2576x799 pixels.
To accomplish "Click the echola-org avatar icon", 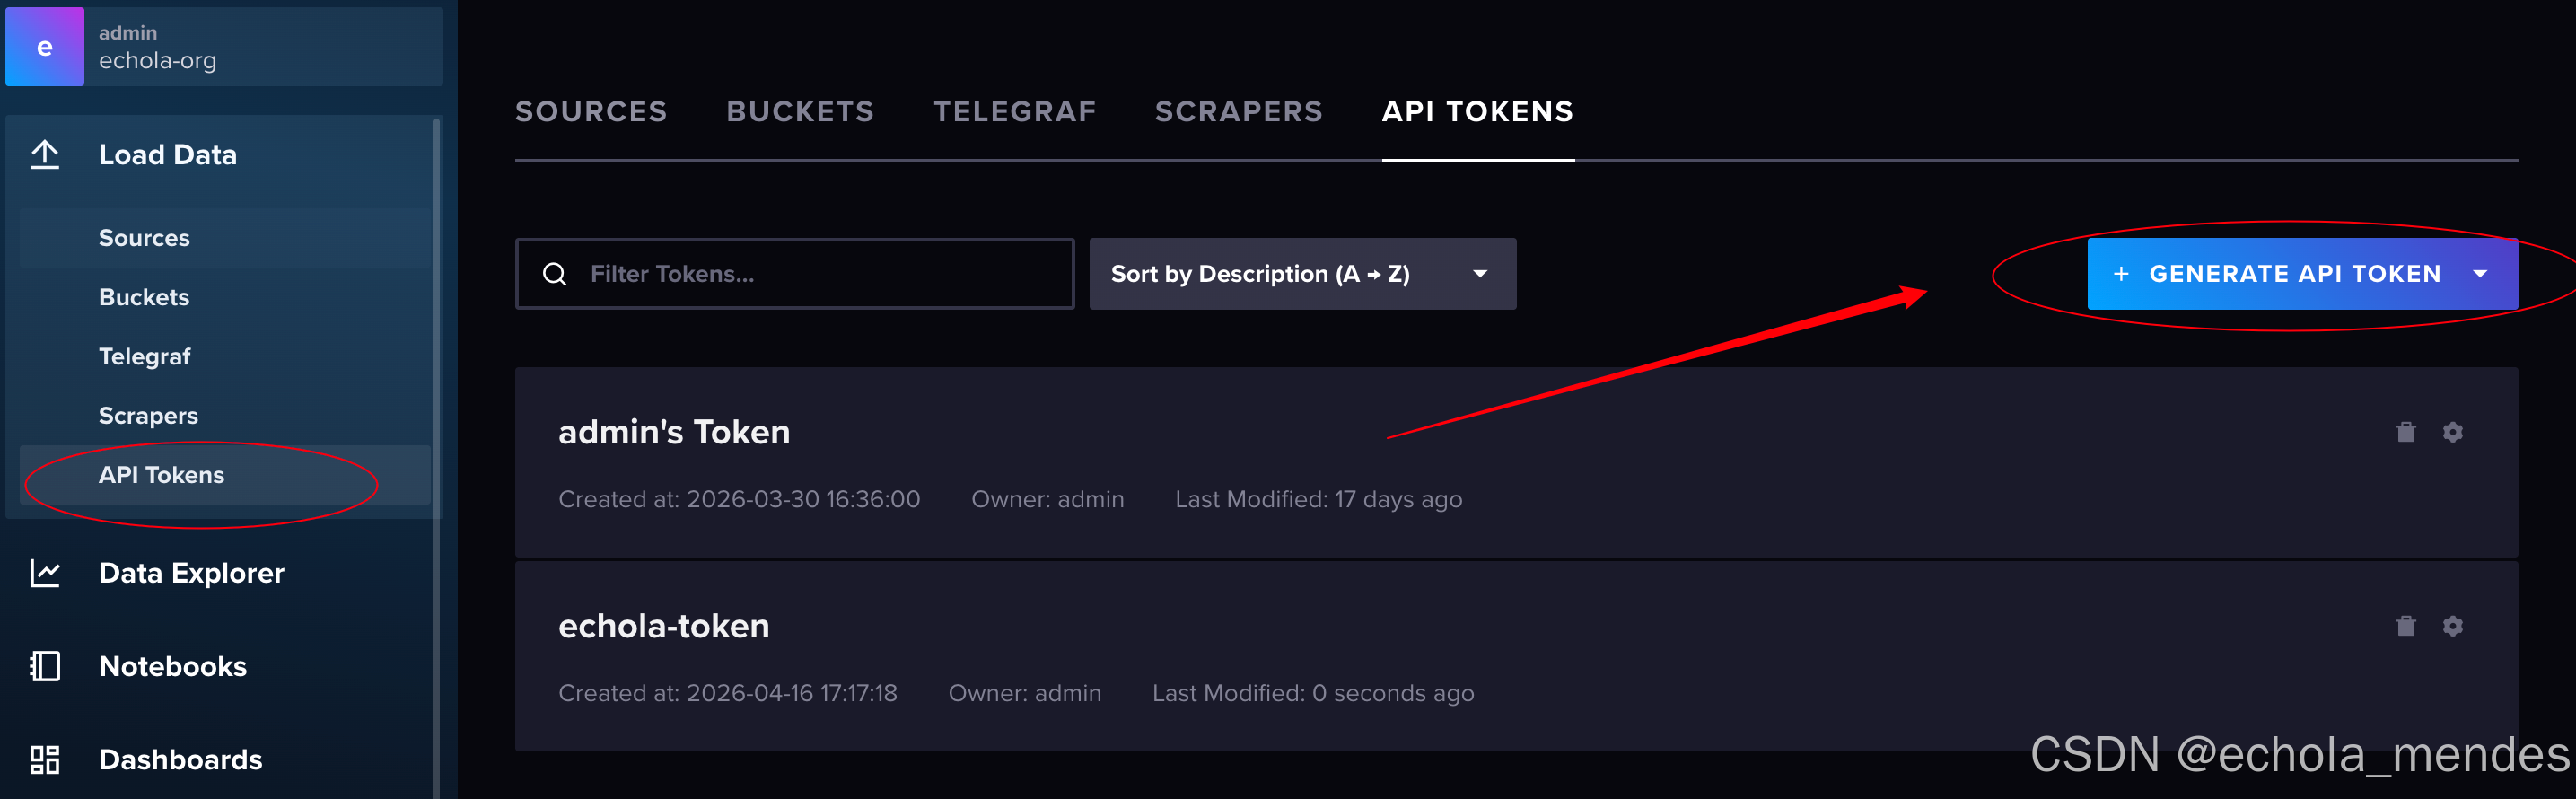I will [x=44, y=47].
